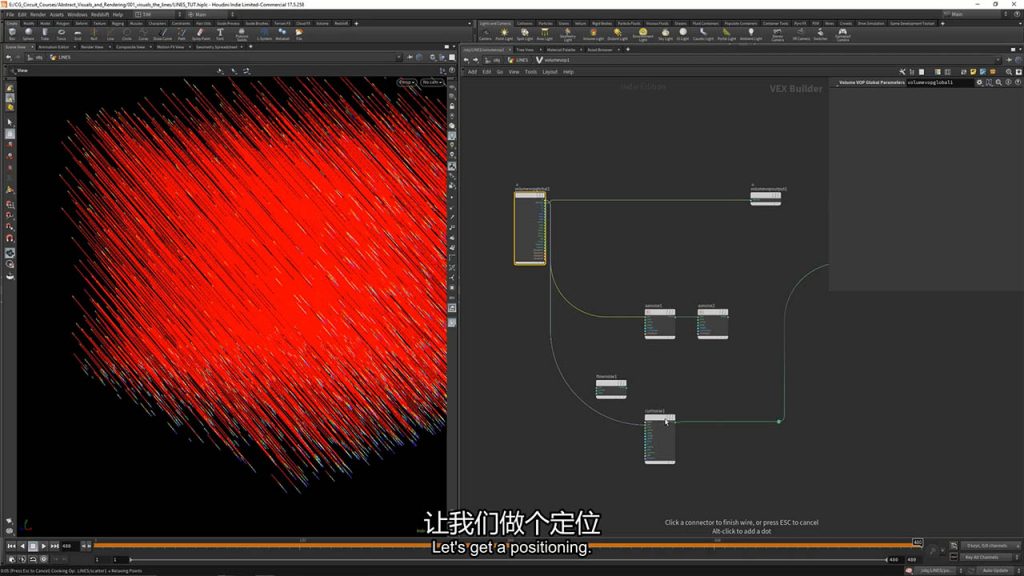1024x576 pixels.
Task: Select the File shelf tool
Action: point(299,33)
